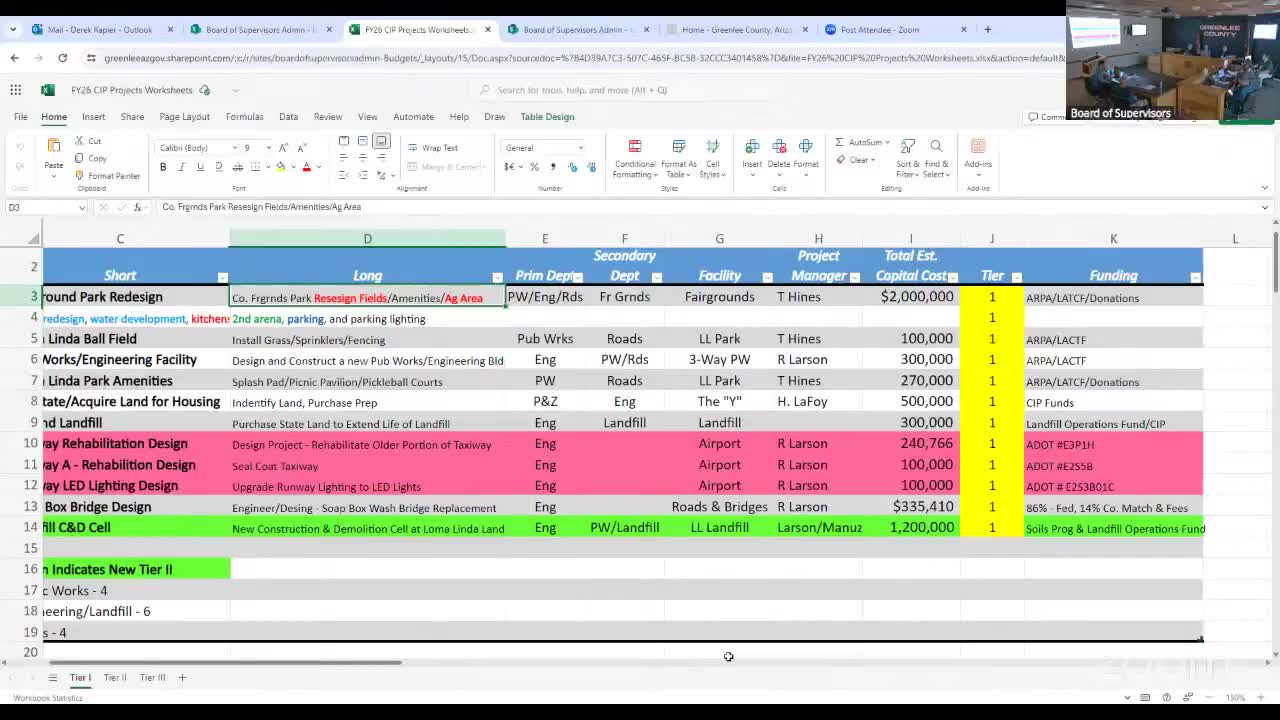Click the Format Painter icon
The width and height of the screenshot is (1280, 720).
point(80,176)
